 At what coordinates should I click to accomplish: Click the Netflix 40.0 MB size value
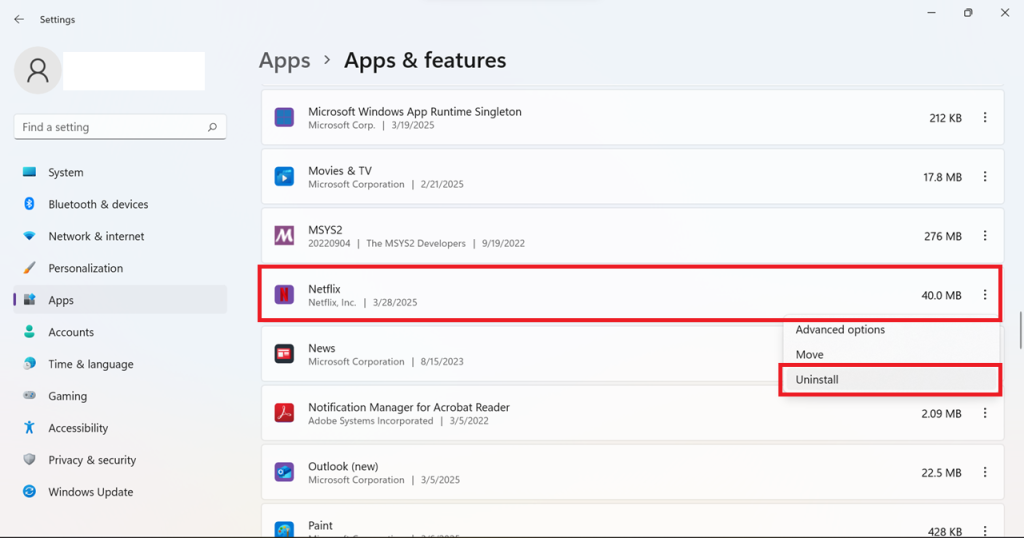point(941,295)
